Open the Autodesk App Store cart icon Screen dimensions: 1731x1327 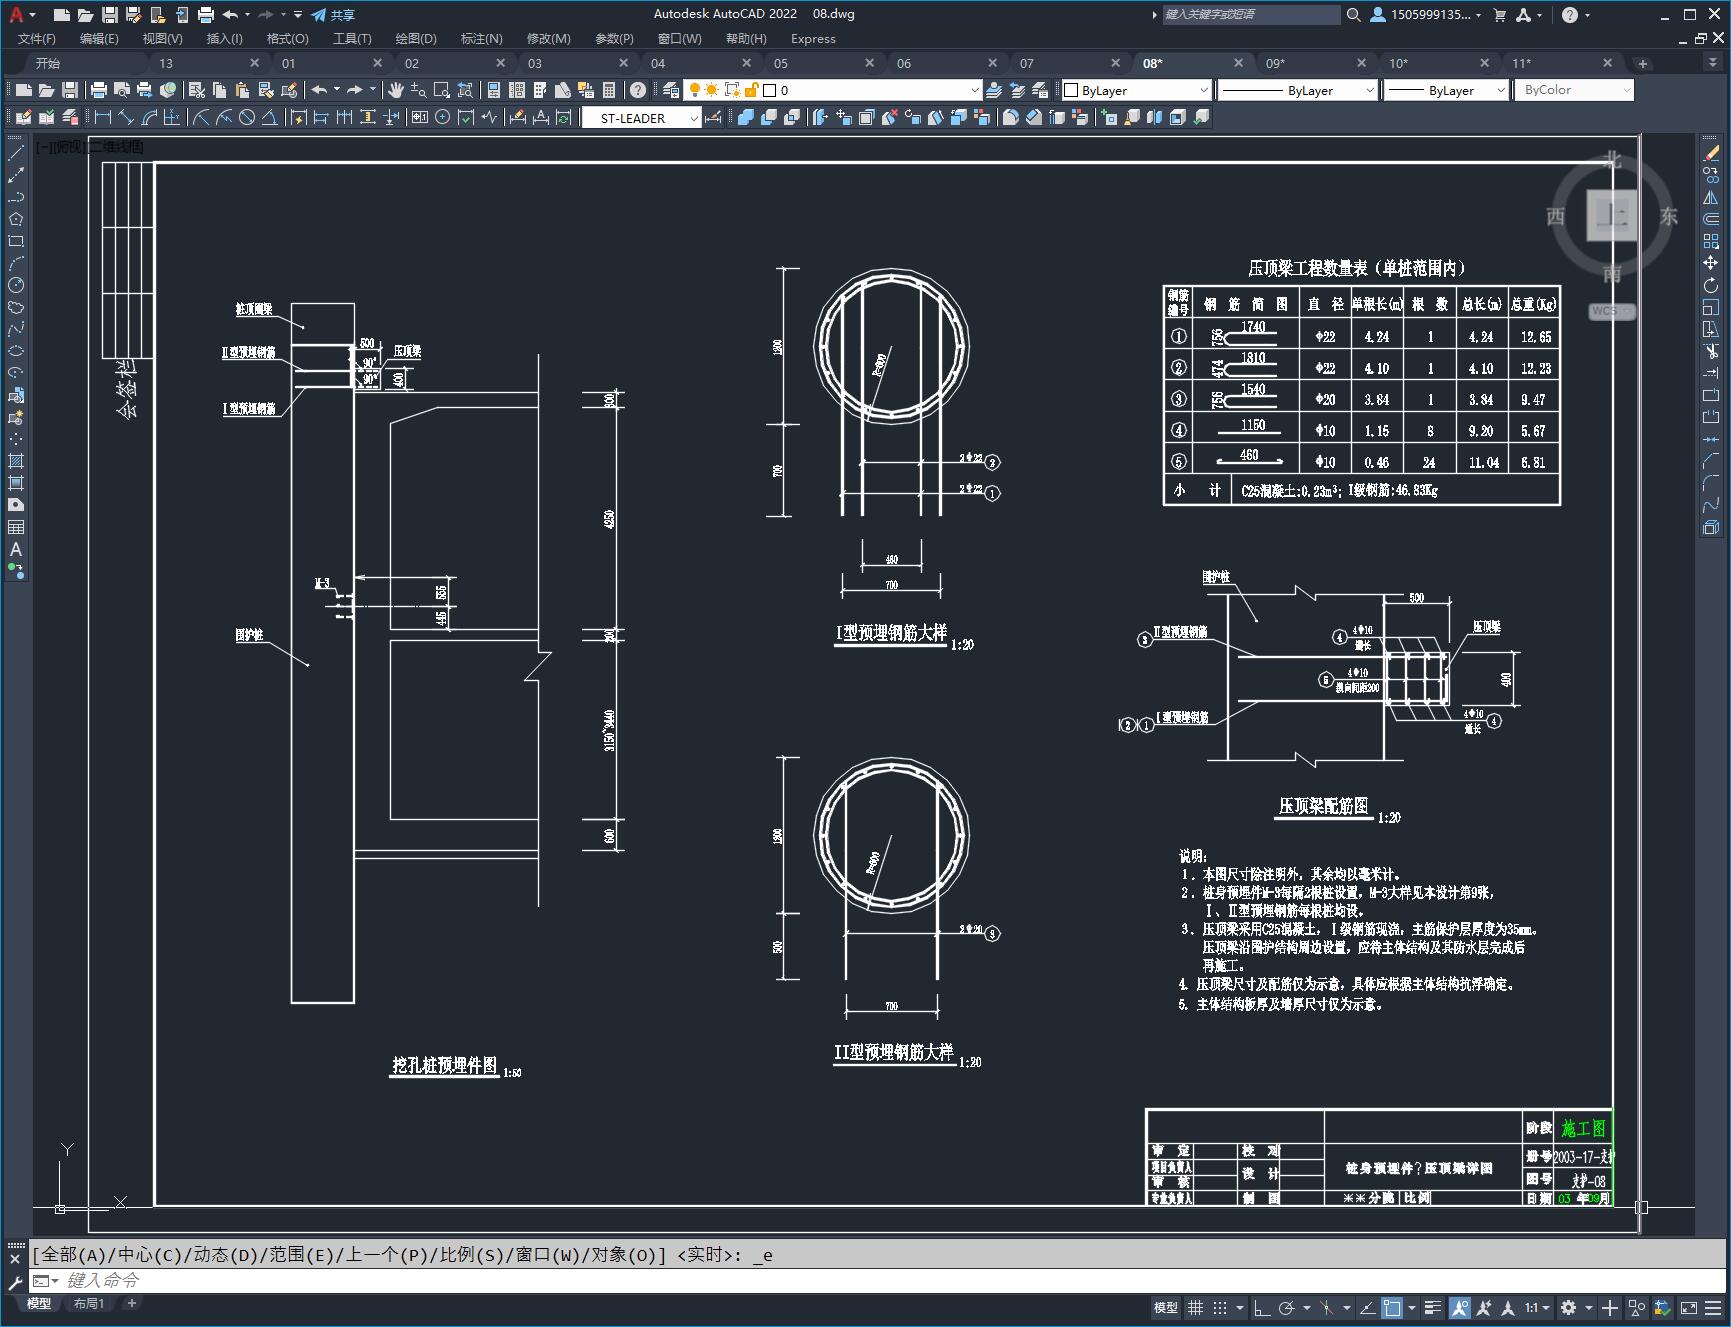tap(1499, 15)
